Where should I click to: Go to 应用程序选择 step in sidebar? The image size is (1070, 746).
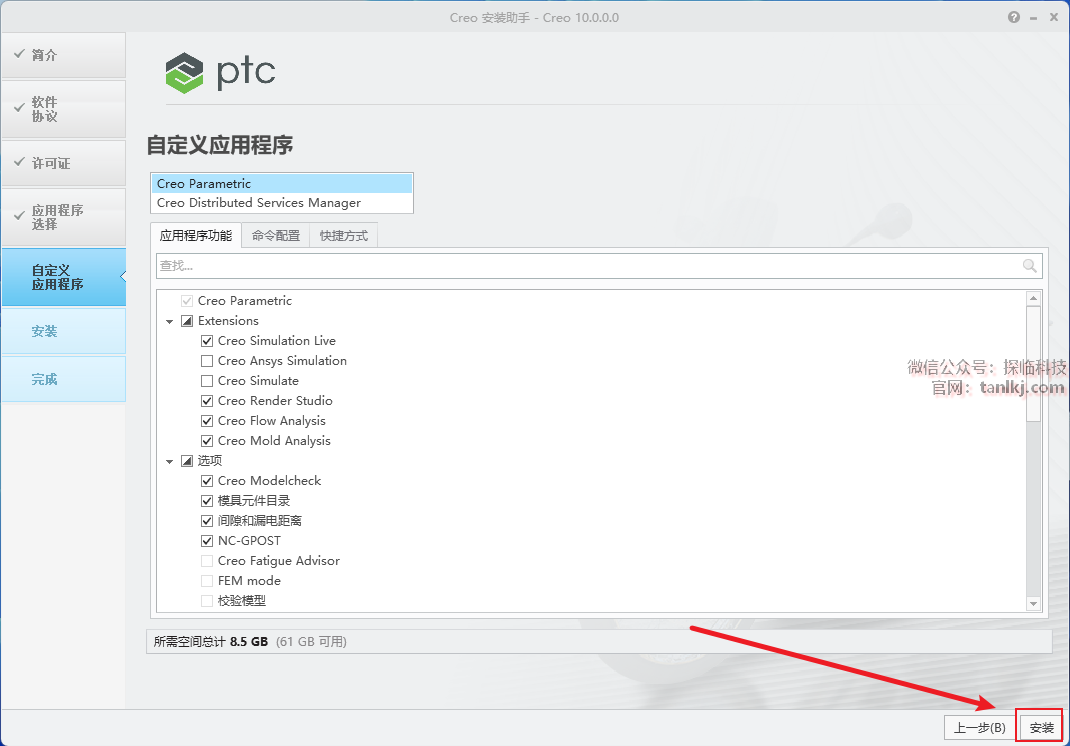click(63, 217)
